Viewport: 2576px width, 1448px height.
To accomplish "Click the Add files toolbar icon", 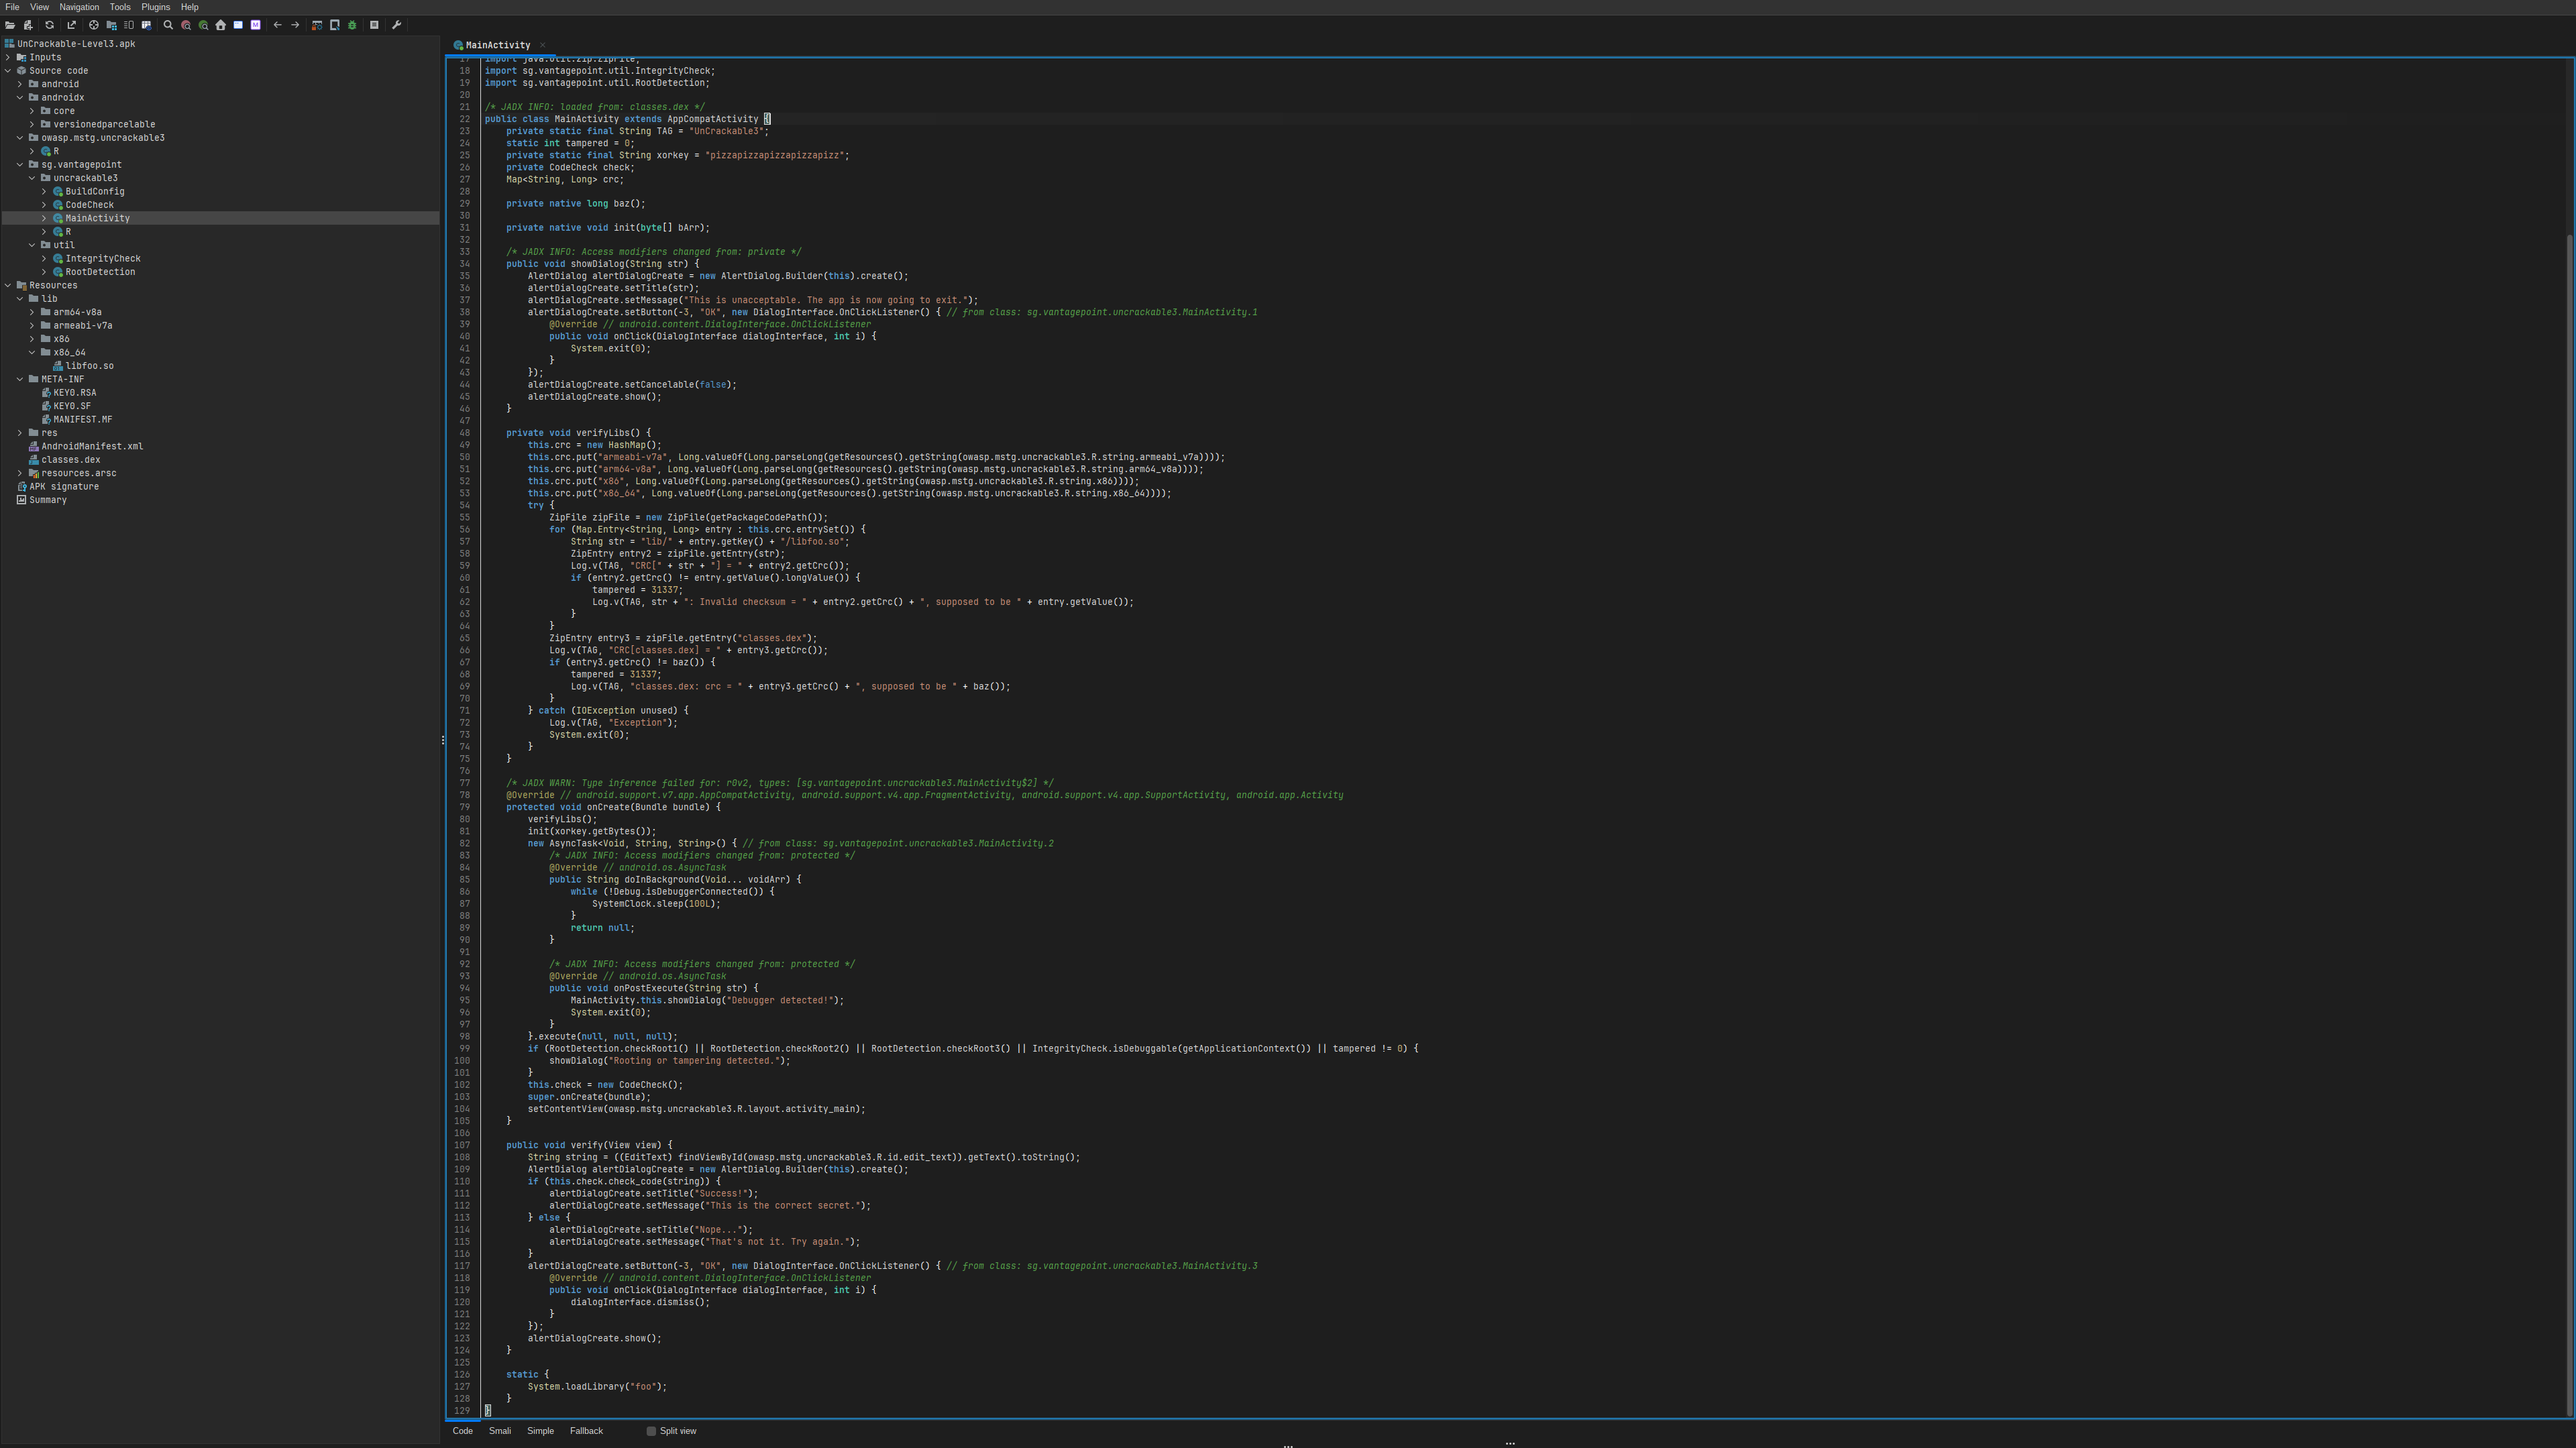I will coord(28,25).
